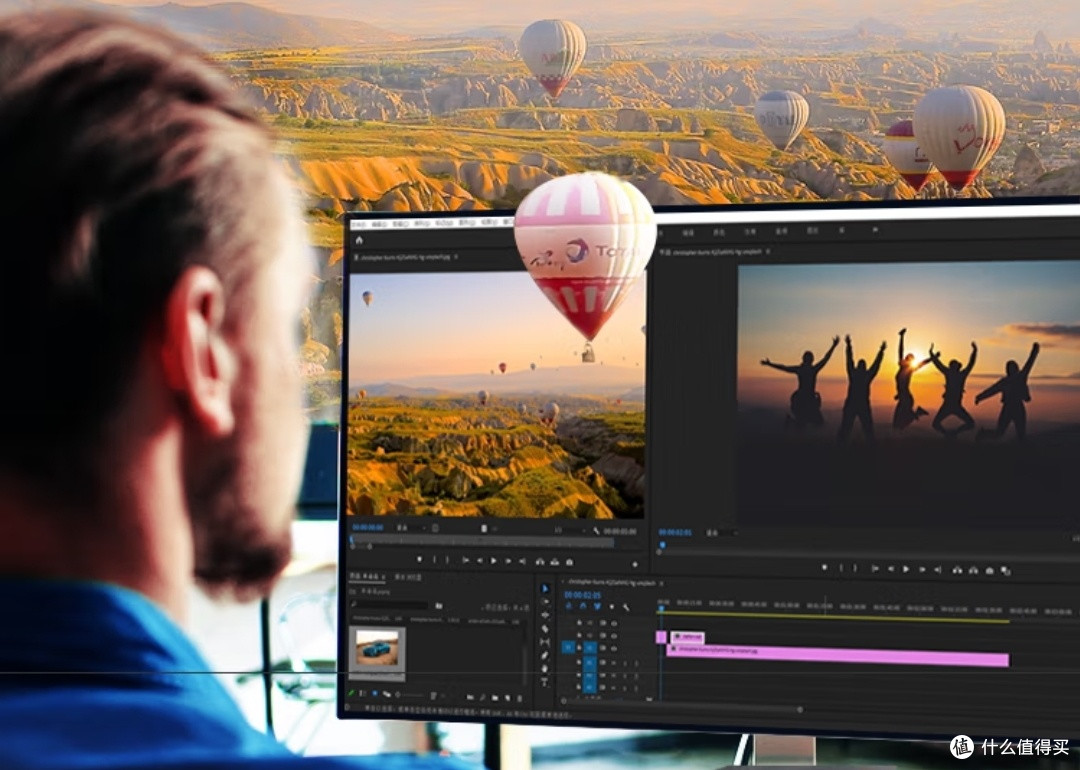Mark In point in Source monitor
1080x770 pixels.
435,561
